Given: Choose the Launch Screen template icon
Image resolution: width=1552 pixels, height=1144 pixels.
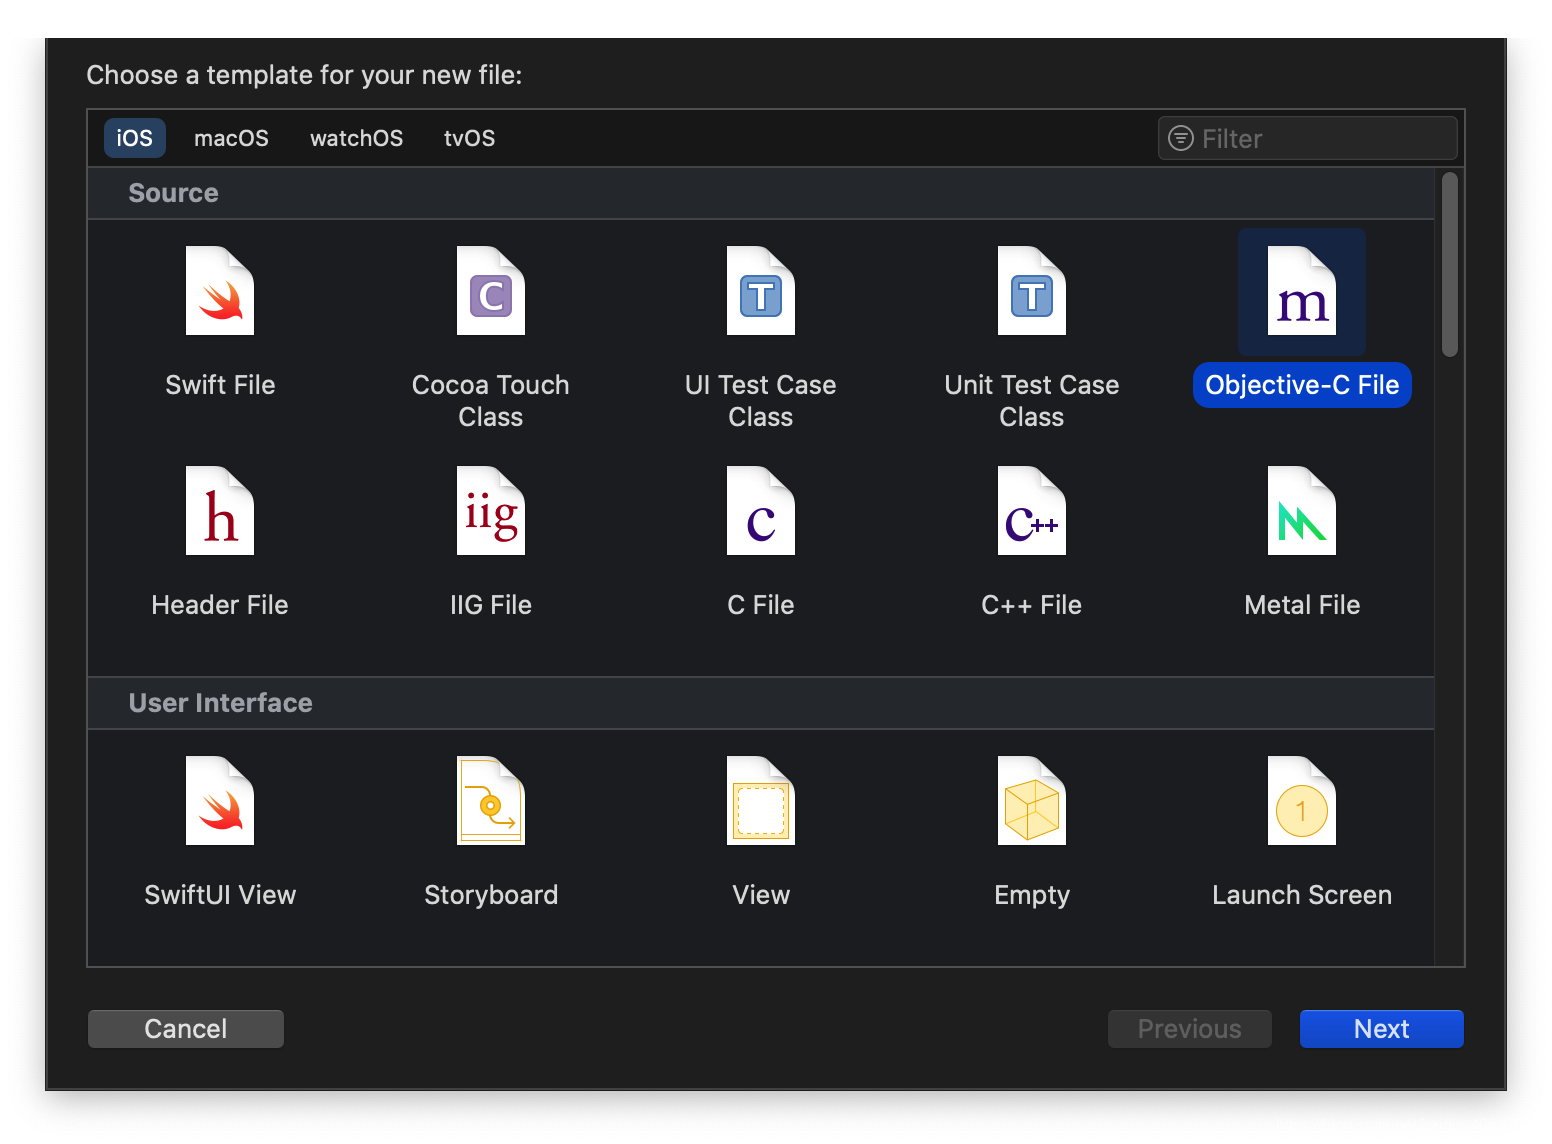Looking at the screenshot, I should tap(1302, 801).
